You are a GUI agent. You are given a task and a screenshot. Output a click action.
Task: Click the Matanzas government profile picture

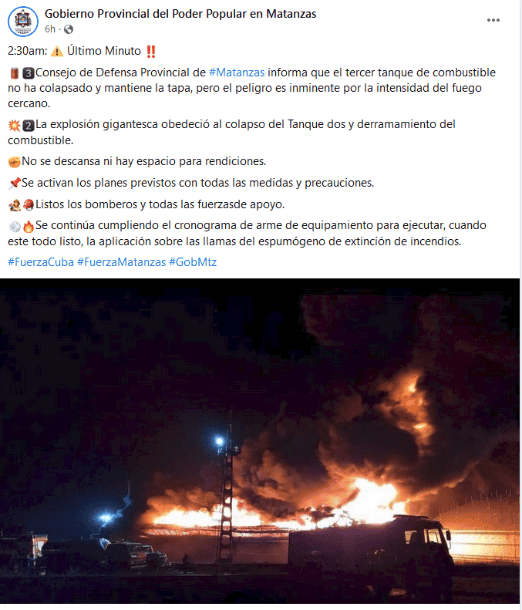(23, 21)
